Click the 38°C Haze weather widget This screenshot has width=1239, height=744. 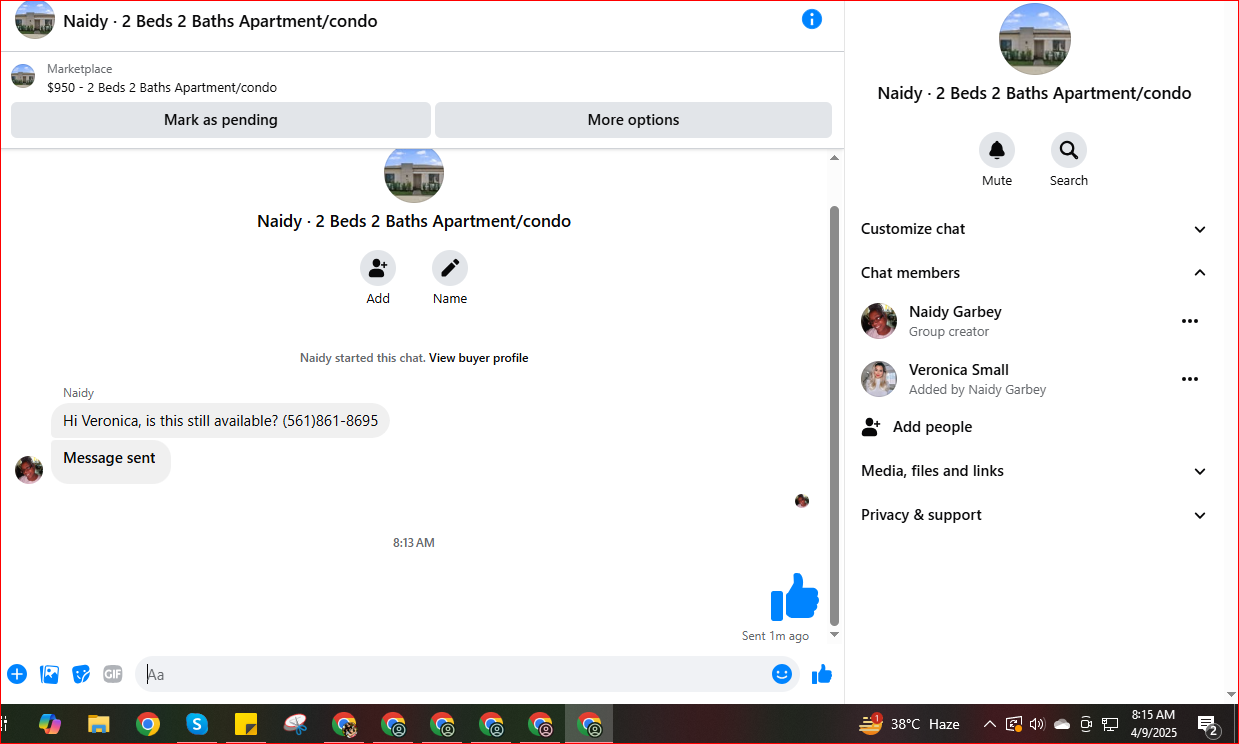click(x=909, y=724)
